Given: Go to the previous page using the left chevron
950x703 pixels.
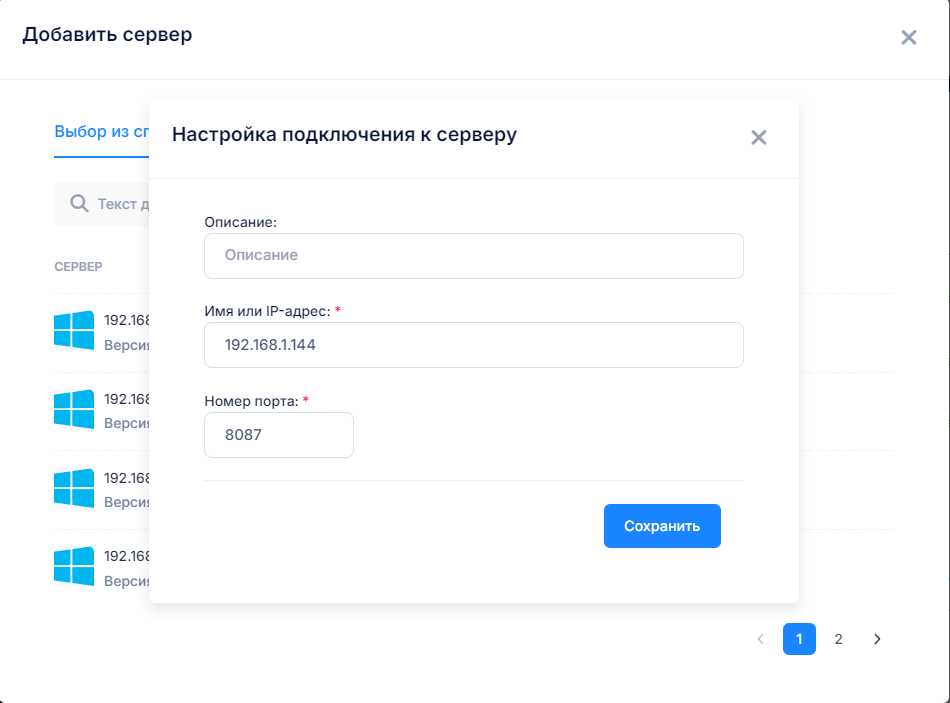Looking at the screenshot, I should click(760, 639).
